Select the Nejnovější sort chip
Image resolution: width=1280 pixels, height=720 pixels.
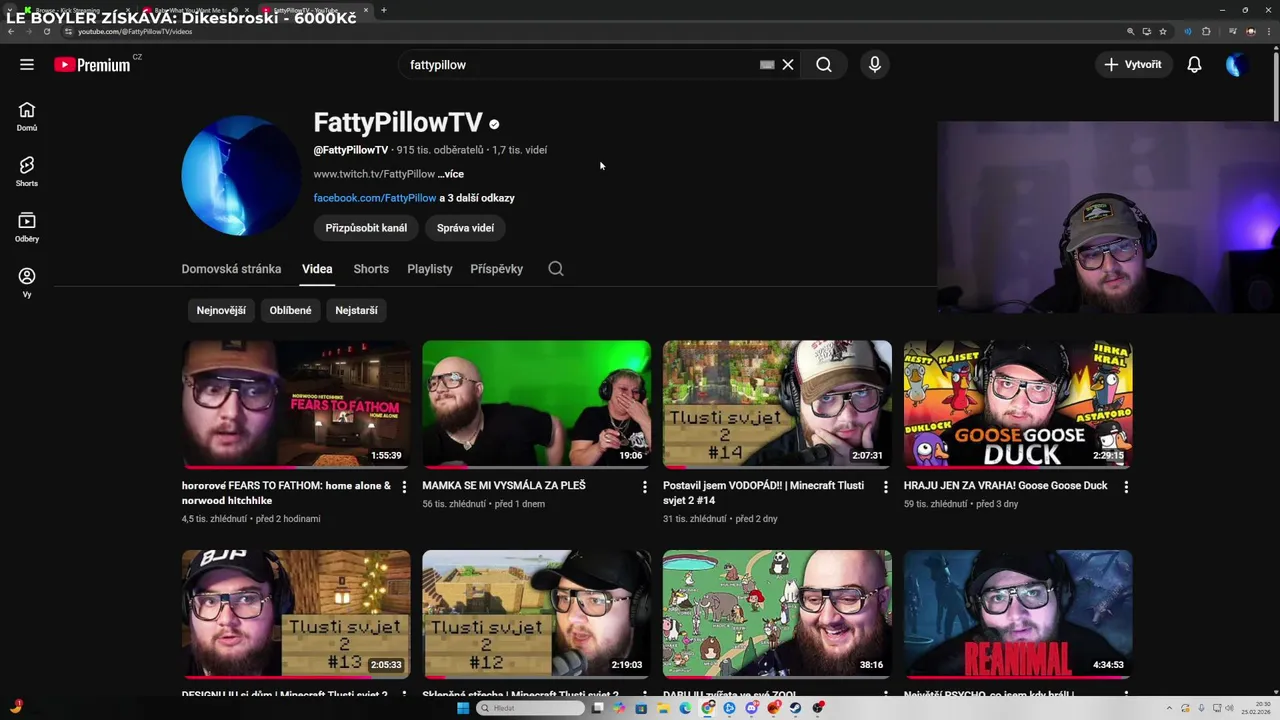(221, 310)
